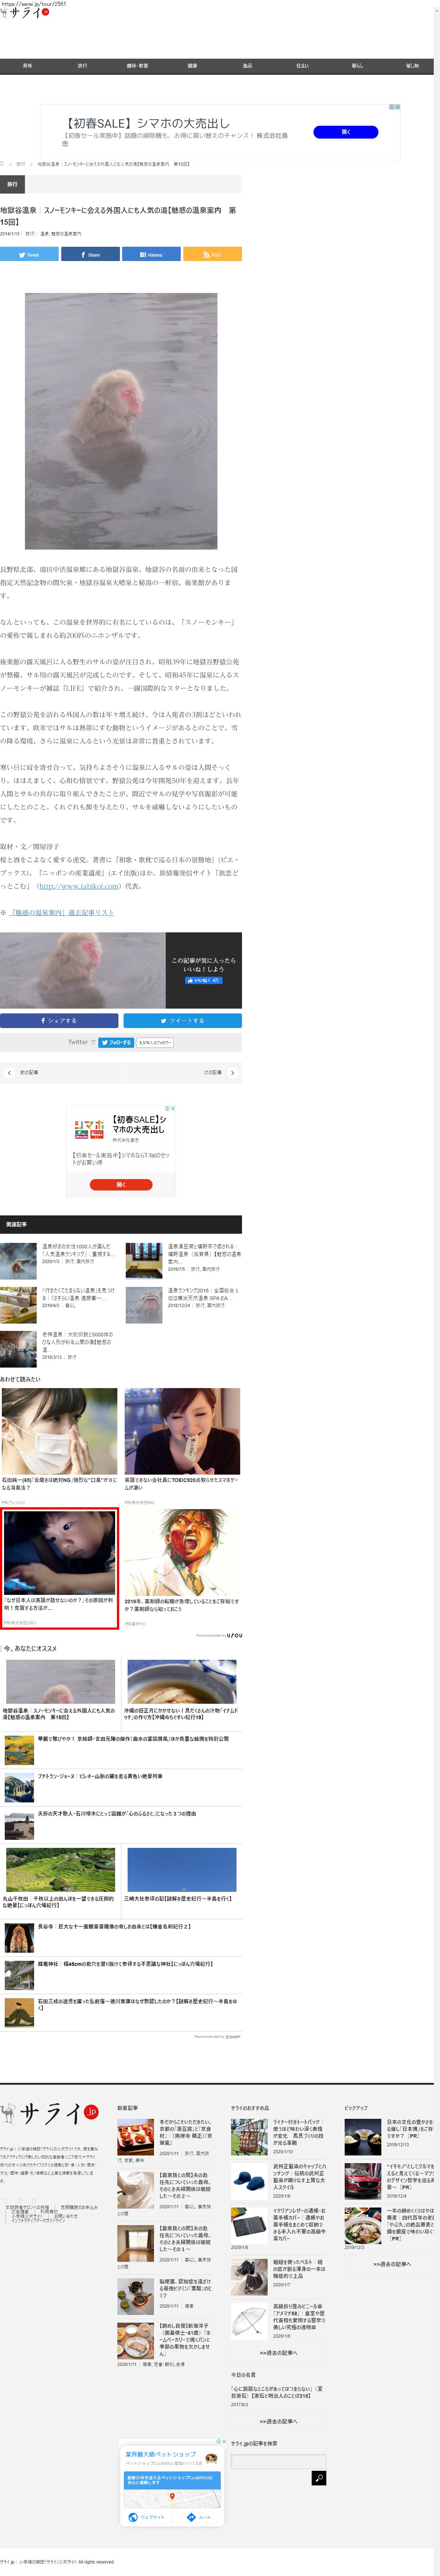Open the 過去記事リスト link
The height and width of the screenshot is (2576, 440).
click(62, 912)
